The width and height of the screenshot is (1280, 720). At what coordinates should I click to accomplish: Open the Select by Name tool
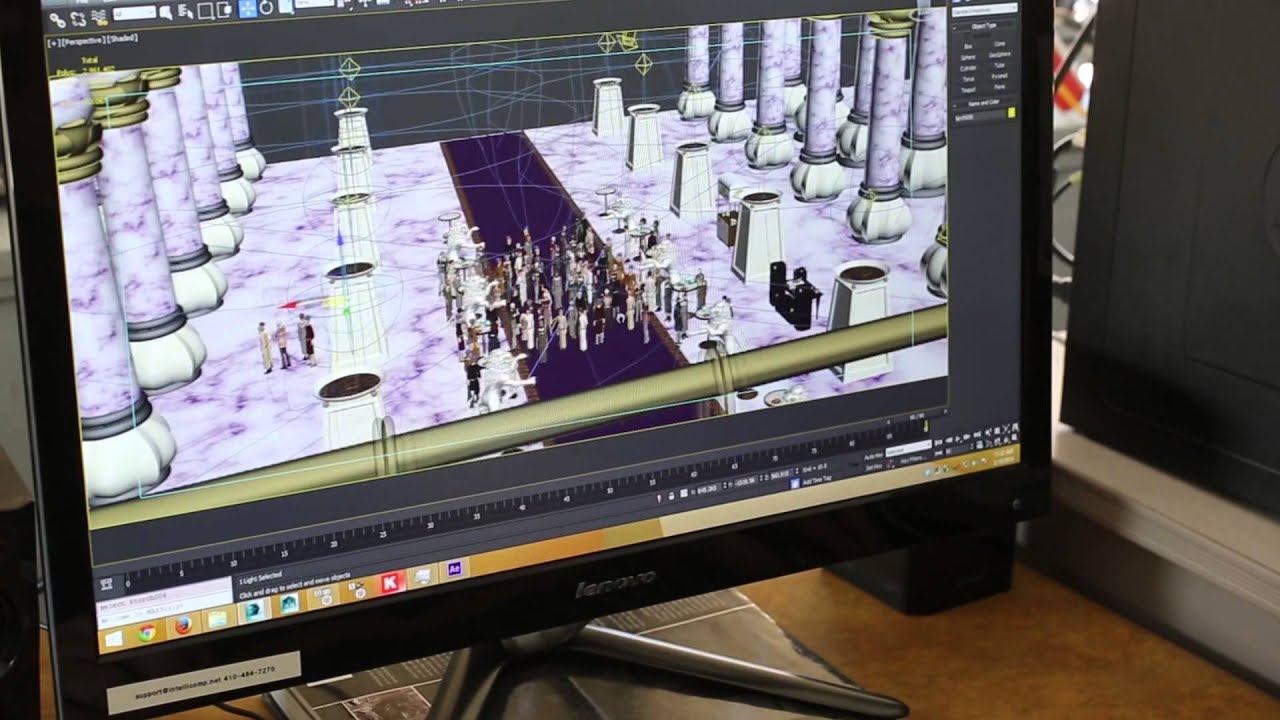(185, 11)
